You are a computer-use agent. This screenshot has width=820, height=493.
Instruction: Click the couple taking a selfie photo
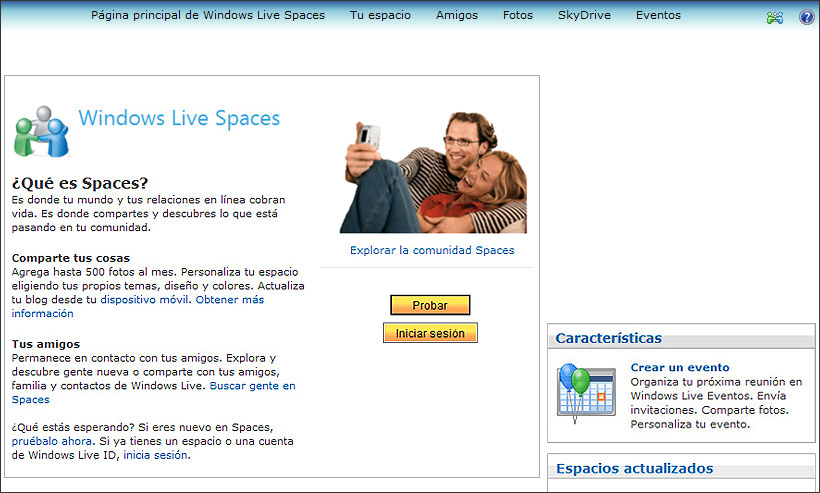pyautogui.click(x=433, y=172)
